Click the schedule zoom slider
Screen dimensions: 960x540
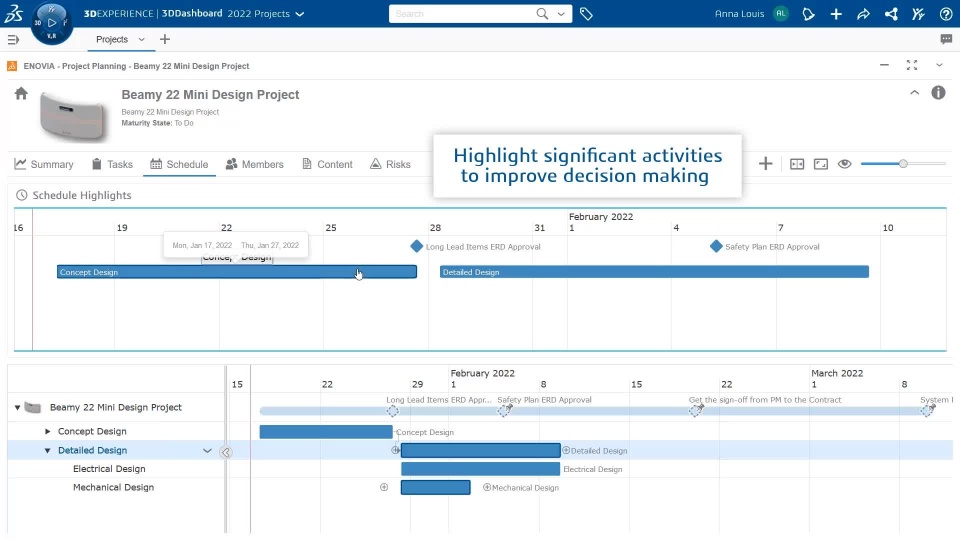(902, 164)
